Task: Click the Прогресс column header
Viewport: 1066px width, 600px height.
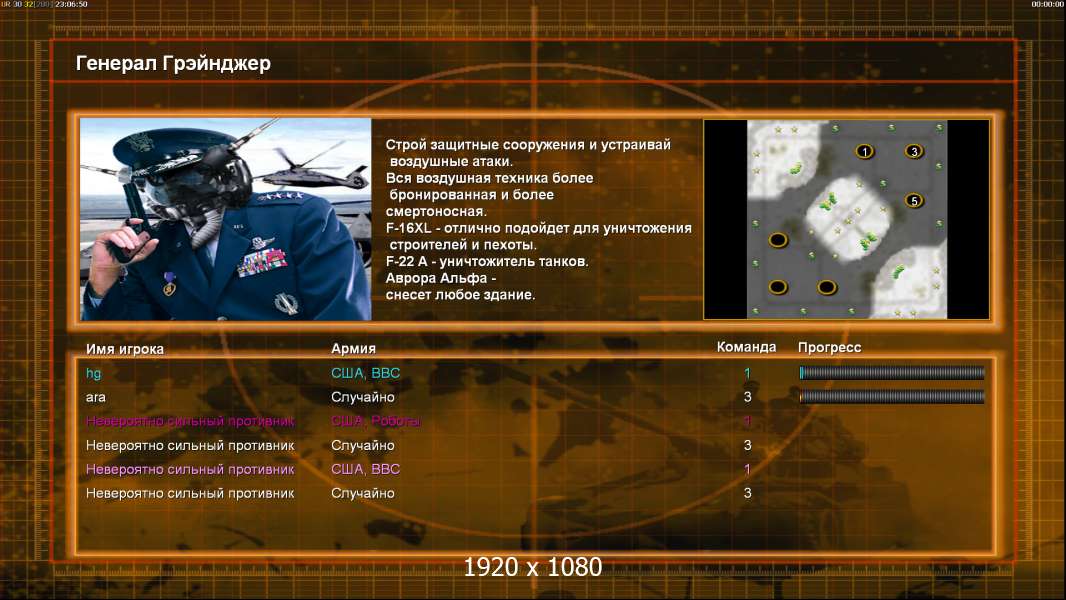Action: [829, 347]
